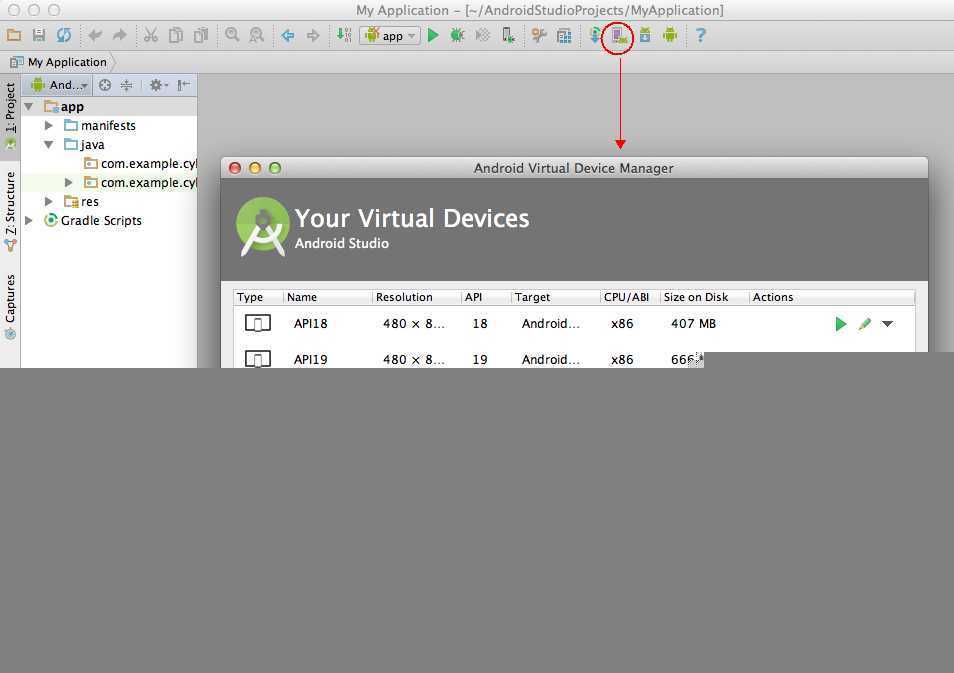Click the Save All floppy disk icon
Viewport: 954px width, 673px height.
click(x=39, y=35)
